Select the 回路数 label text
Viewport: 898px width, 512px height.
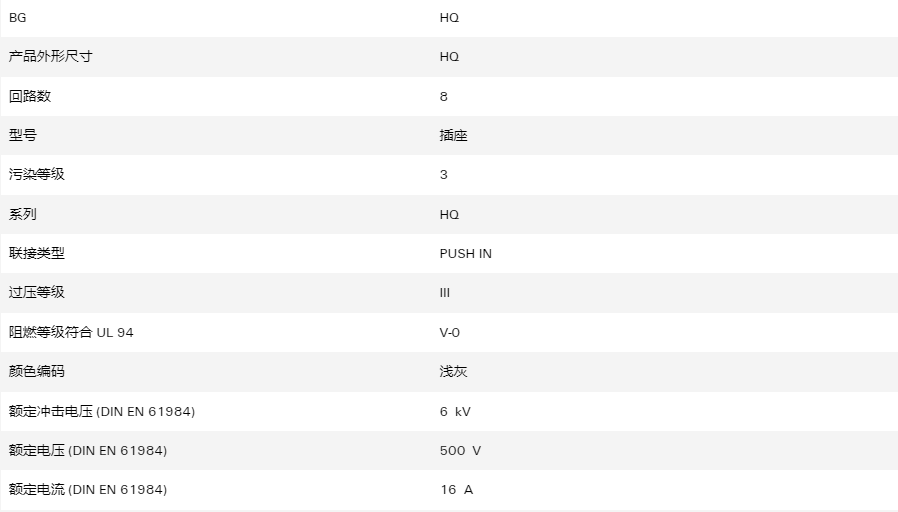click(30, 96)
